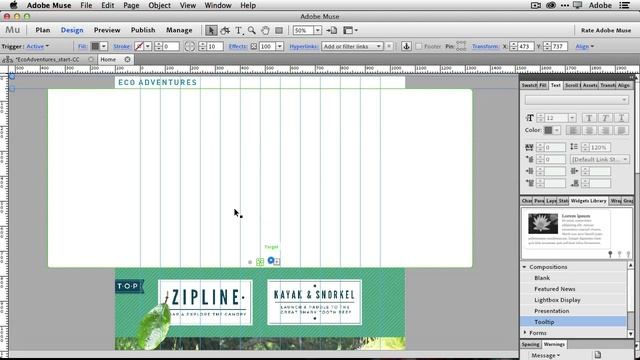Select the Crop tool

coord(225,31)
